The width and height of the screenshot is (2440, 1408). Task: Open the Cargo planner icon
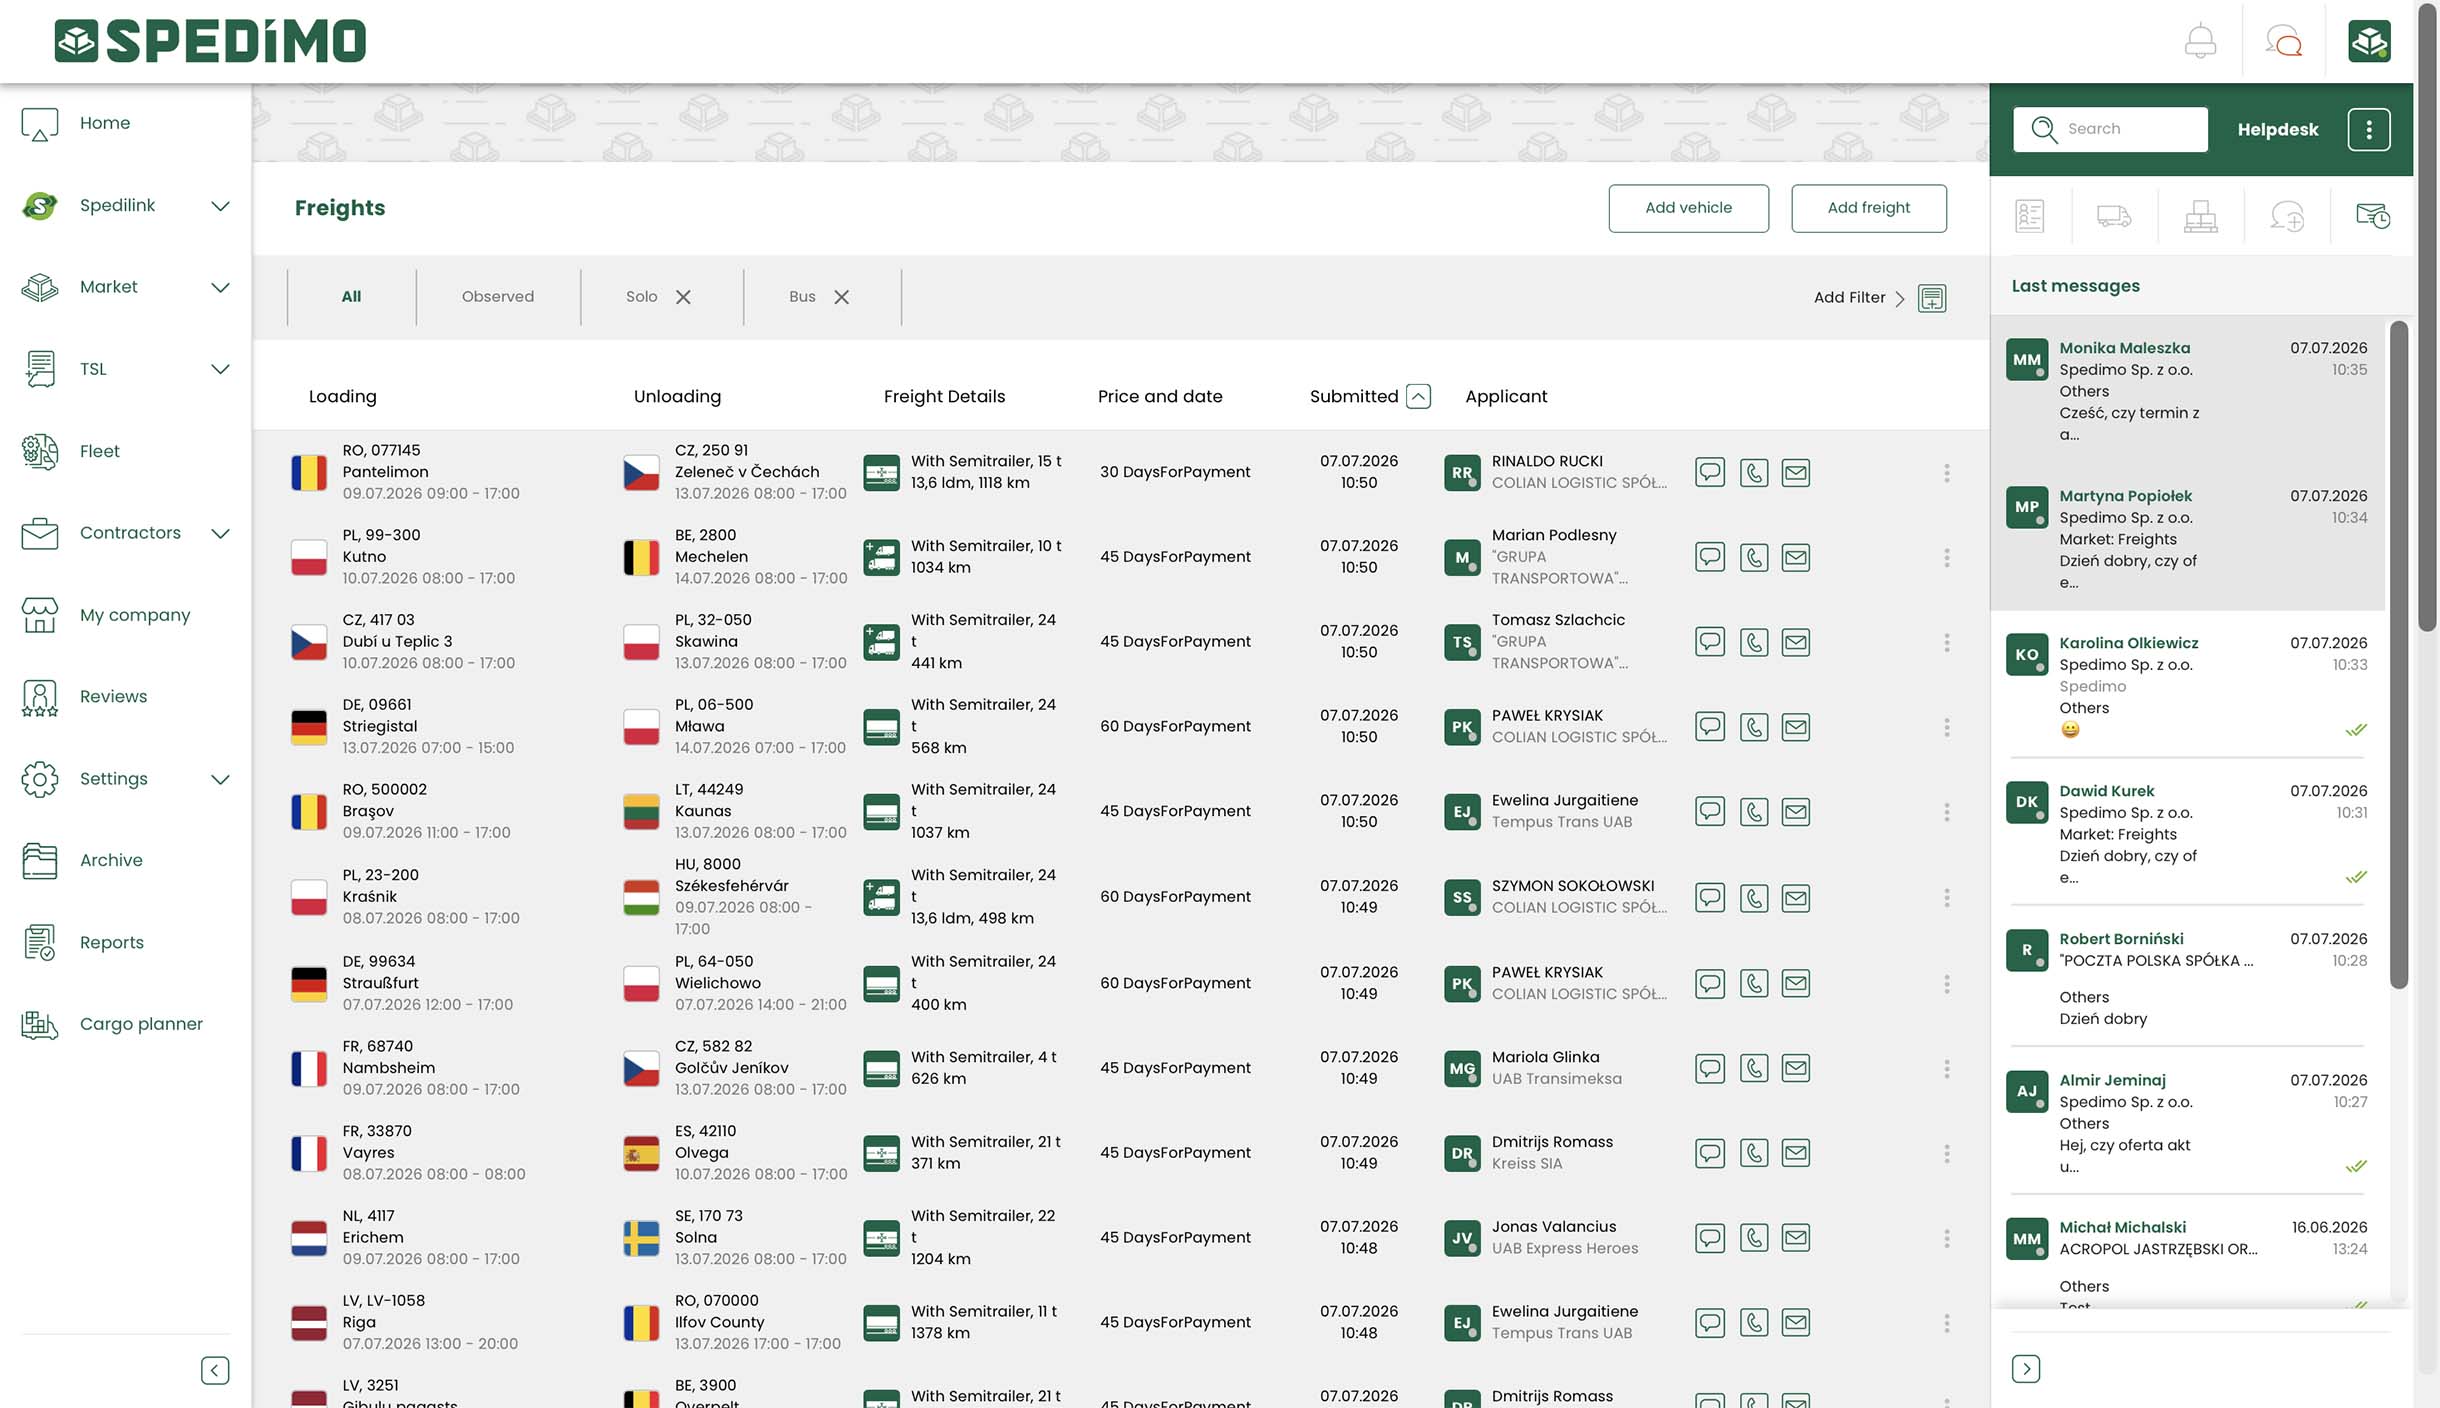pyautogui.click(x=40, y=1024)
